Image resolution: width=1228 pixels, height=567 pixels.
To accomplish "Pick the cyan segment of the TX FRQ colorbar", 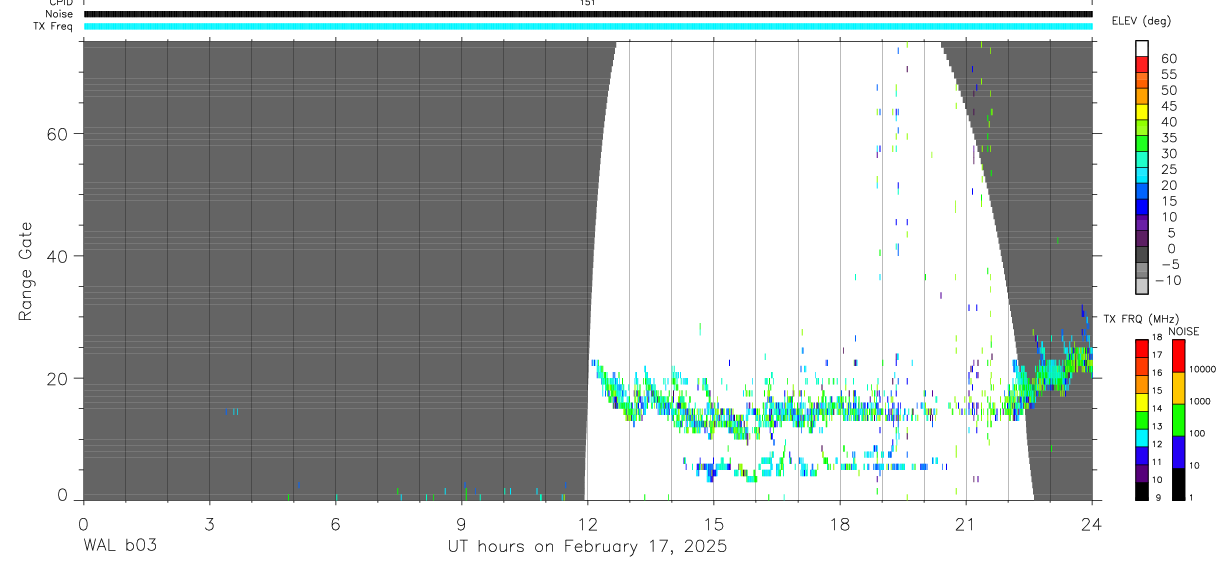I will click(x=1141, y=437).
